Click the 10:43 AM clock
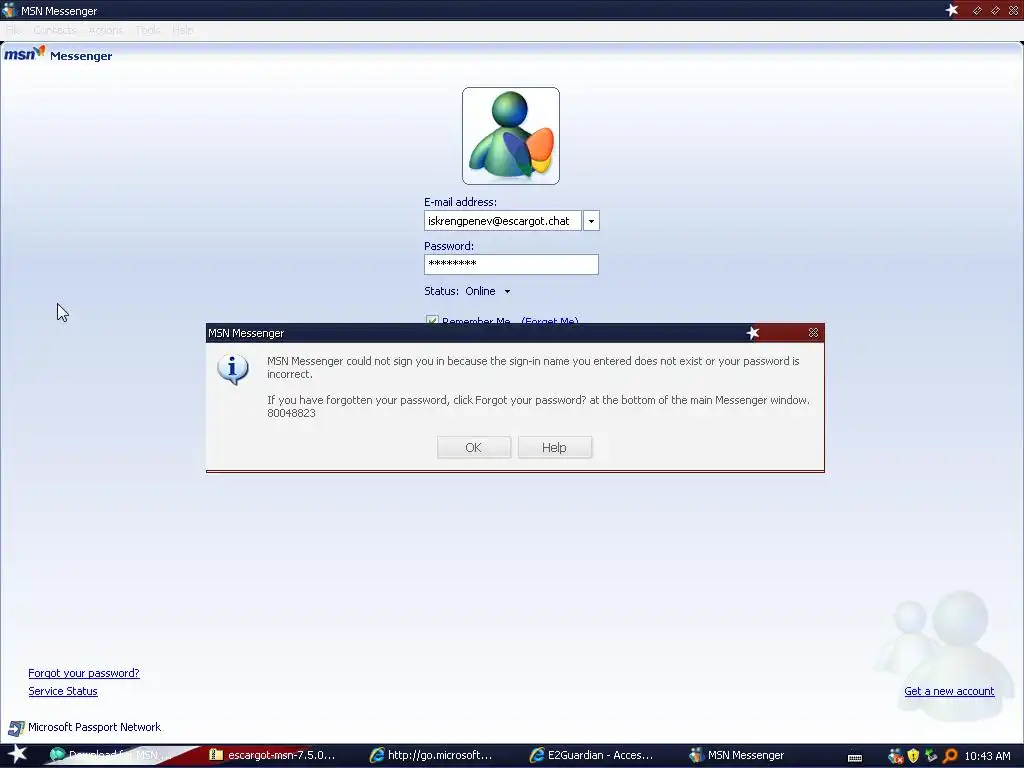 pyautogui.click(x=987, y=756)
